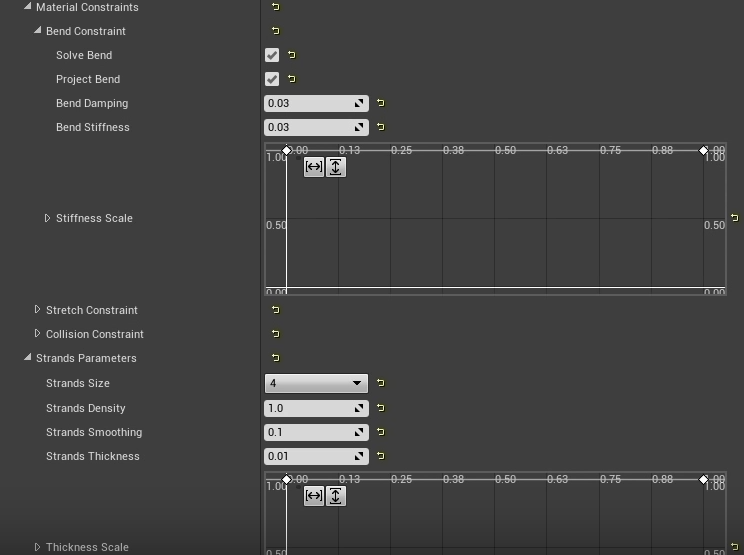Screen dimensions: 744x555
Task: Reset Strands Size to default
Action: click(381, 383)
